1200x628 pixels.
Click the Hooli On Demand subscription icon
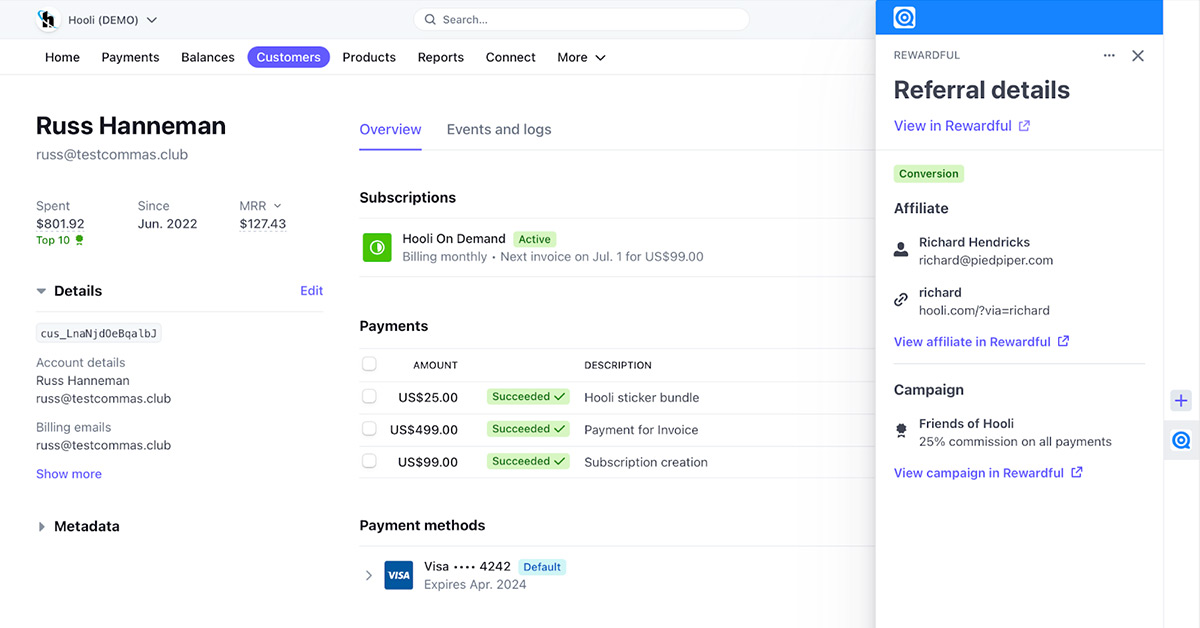click(x=377, y=247)
